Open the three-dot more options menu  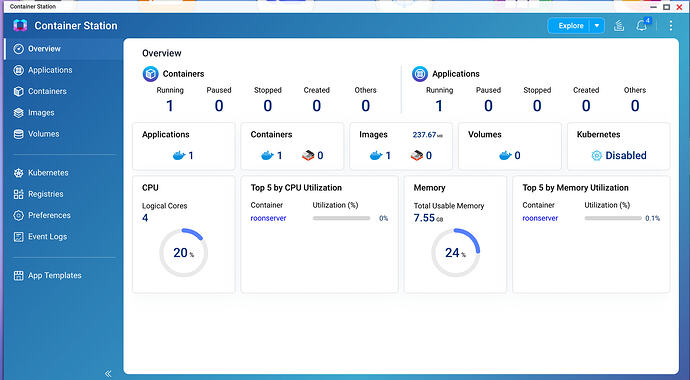tap(671, 26)
